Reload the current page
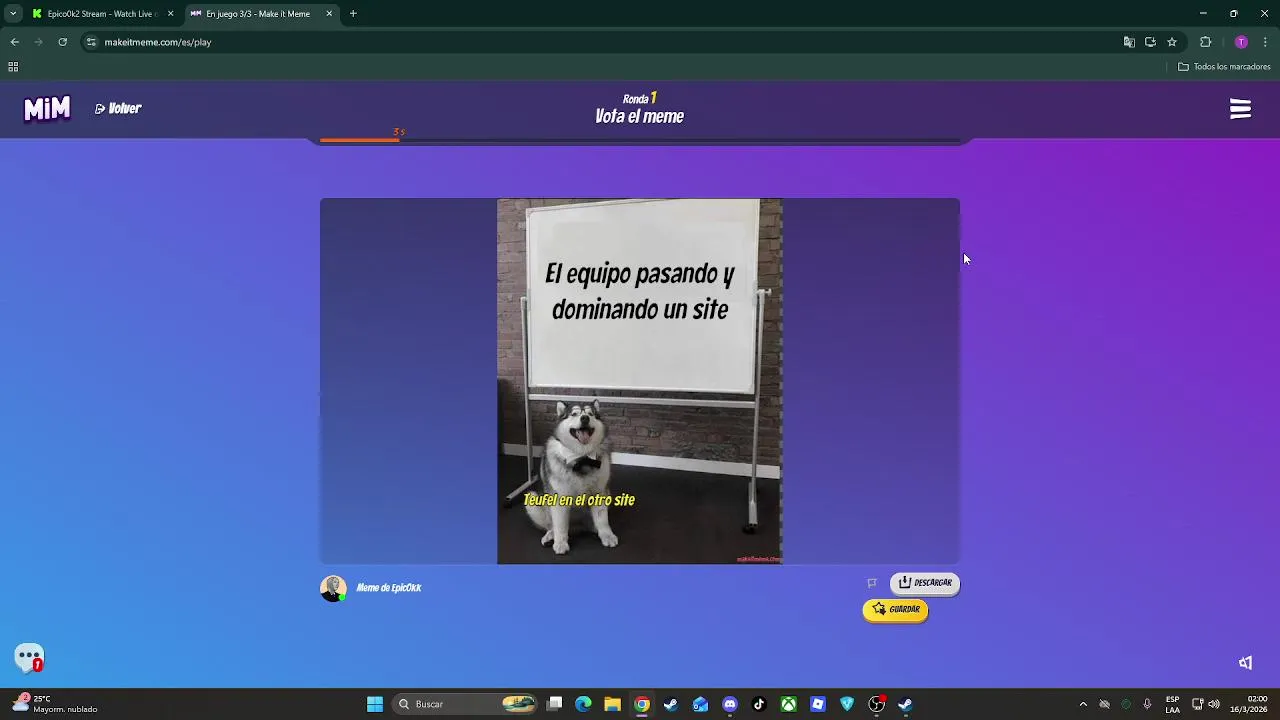The width and height of the screenshot is (1280, 720). 62,42
